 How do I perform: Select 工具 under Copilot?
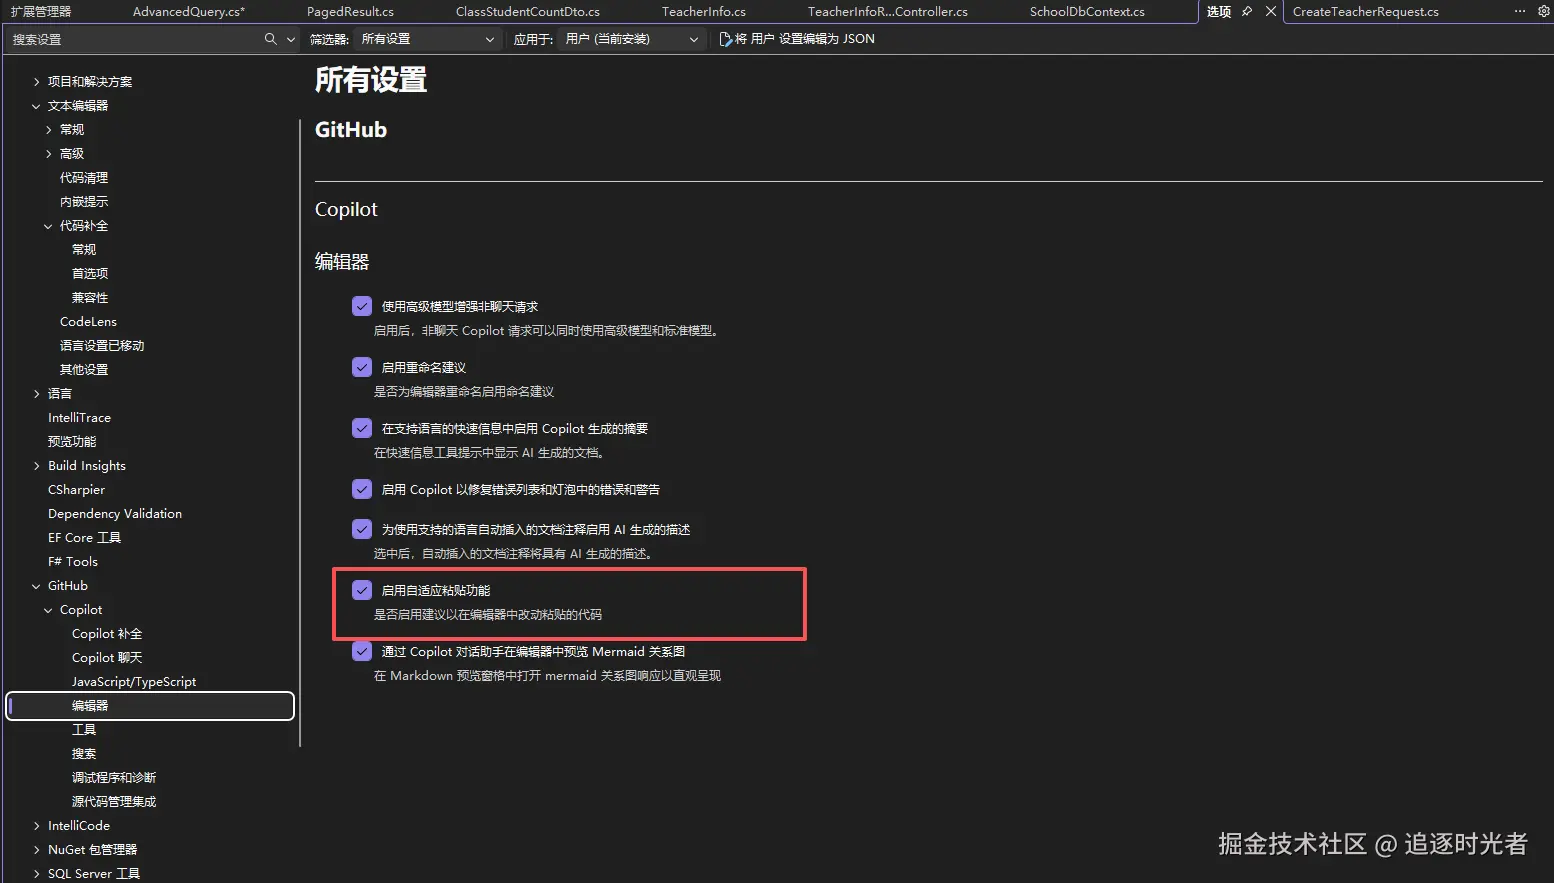(84, 730)
